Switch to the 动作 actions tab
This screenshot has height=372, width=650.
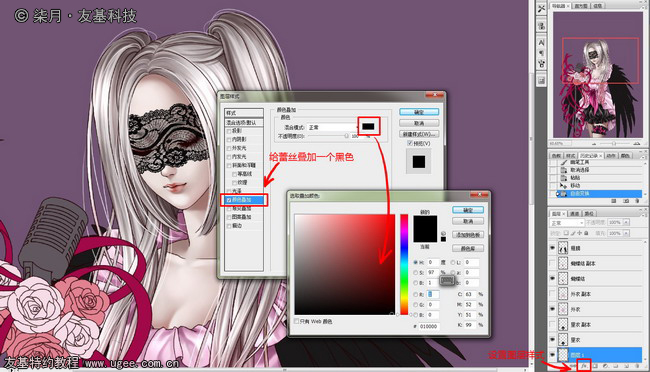click(611, 156)
